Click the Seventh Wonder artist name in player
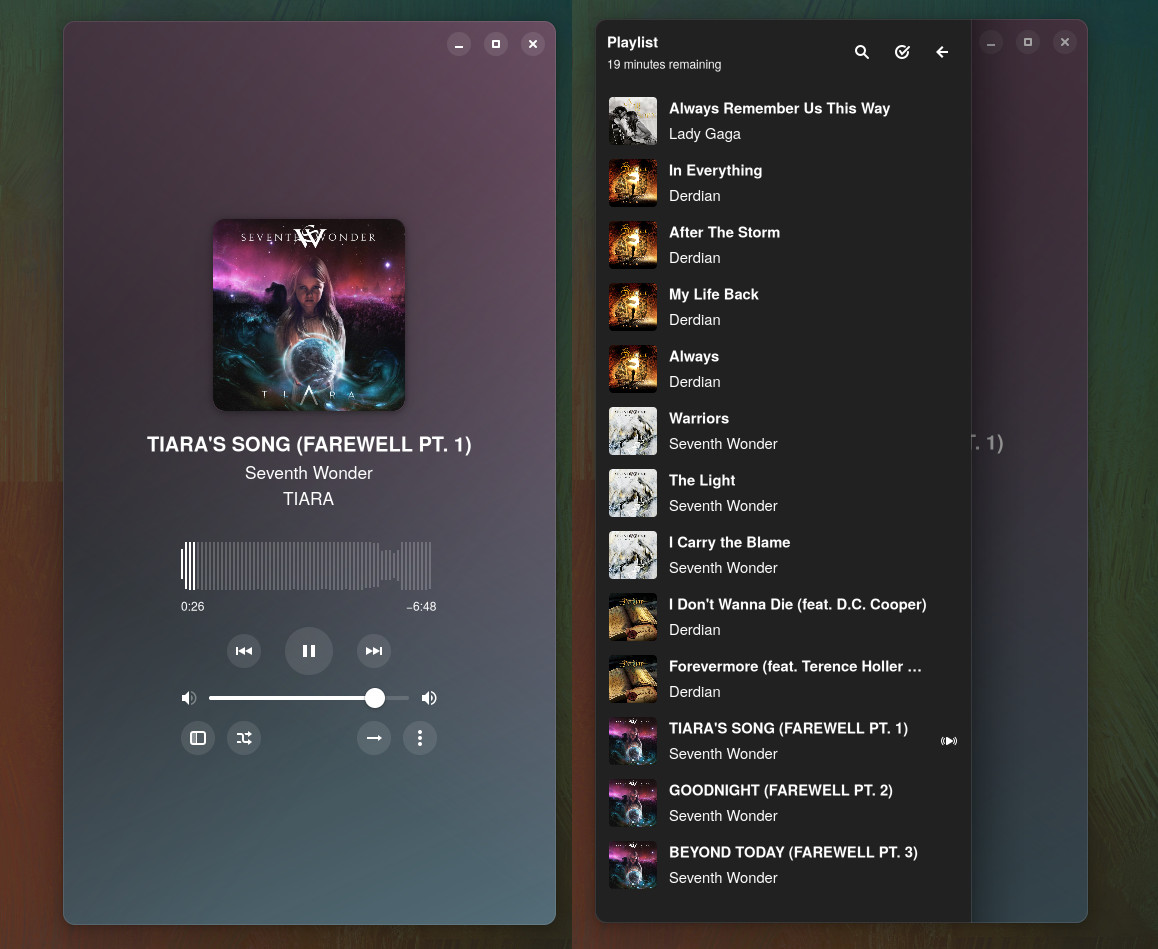 point(309,473)
